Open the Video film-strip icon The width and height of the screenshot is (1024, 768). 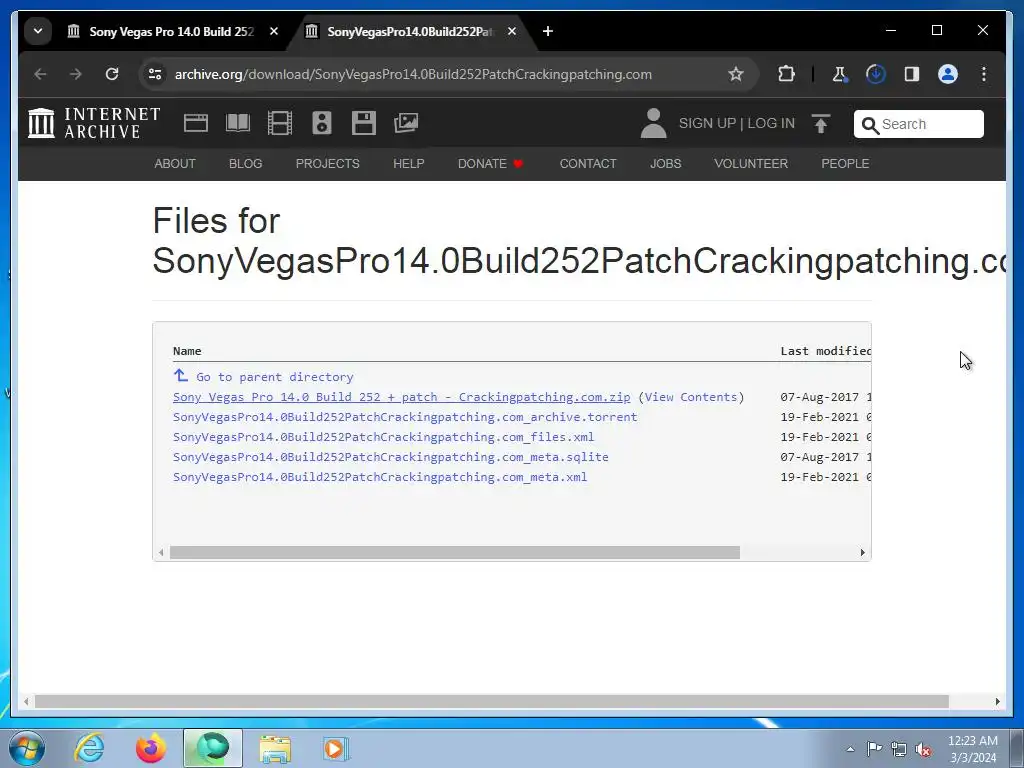pyautogui.click(x=280, y=123)
